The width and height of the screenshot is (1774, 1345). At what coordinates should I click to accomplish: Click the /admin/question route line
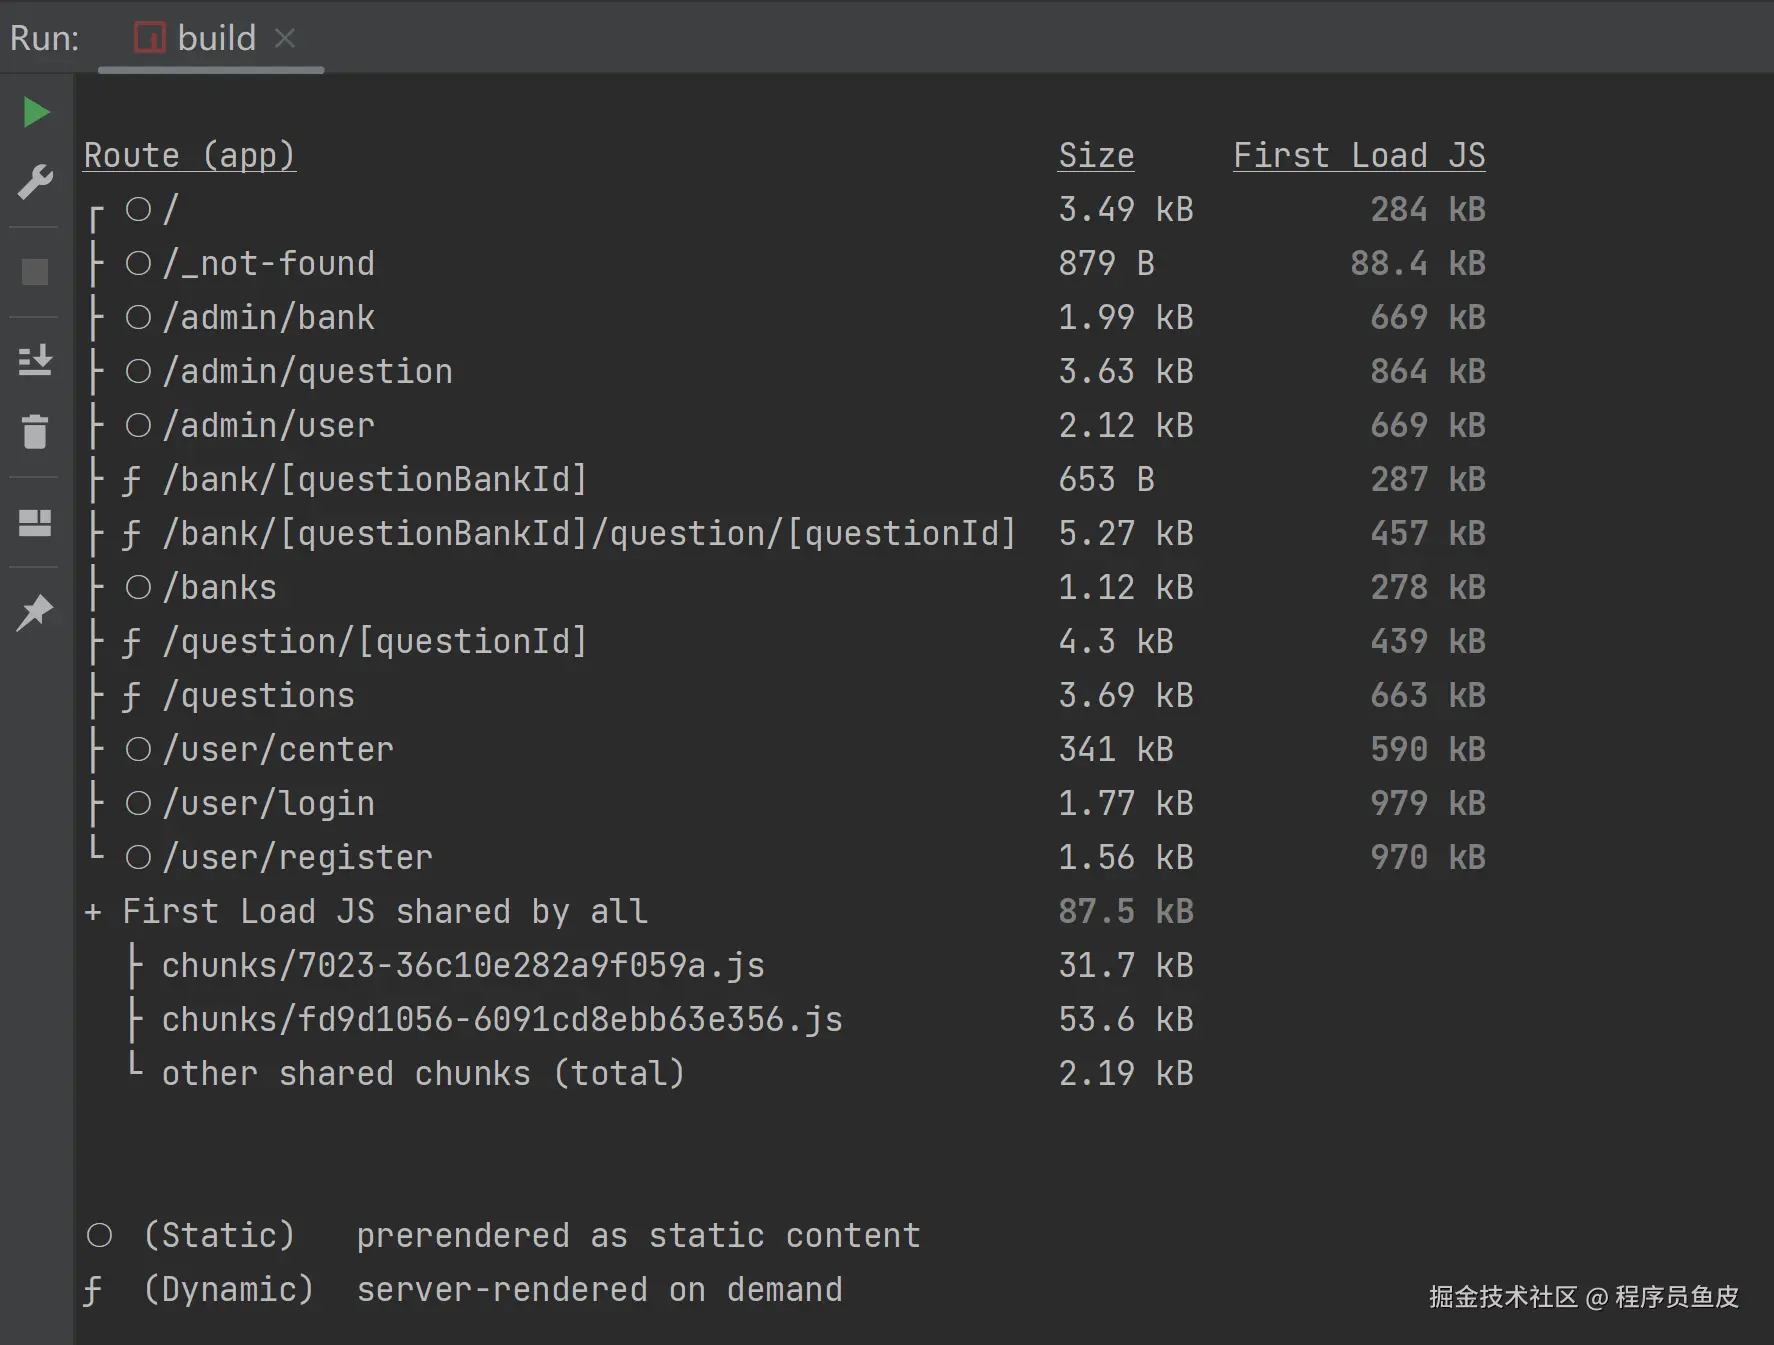coord(308,372)
